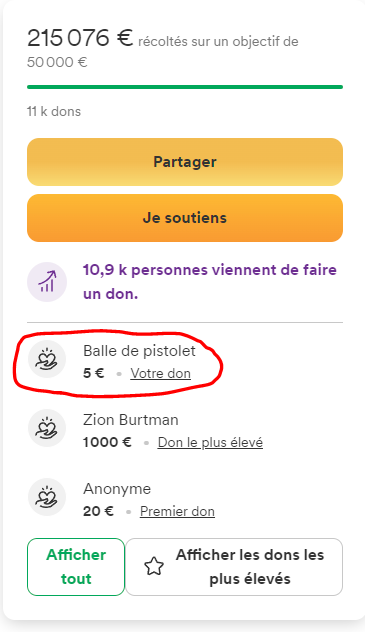
Task: Select donor name Zion Burtman
Action: point(131,420)
